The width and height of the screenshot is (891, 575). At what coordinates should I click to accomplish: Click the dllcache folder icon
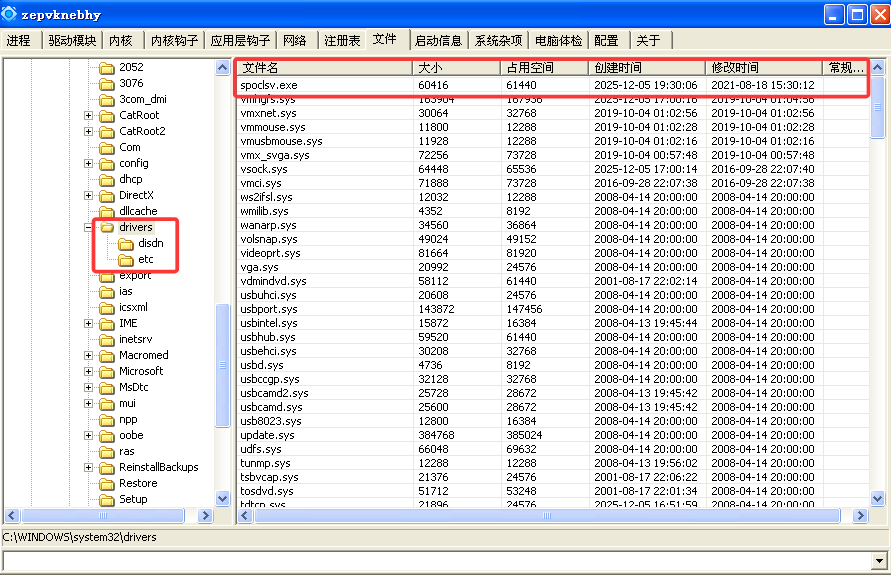(x=106, y=212)
